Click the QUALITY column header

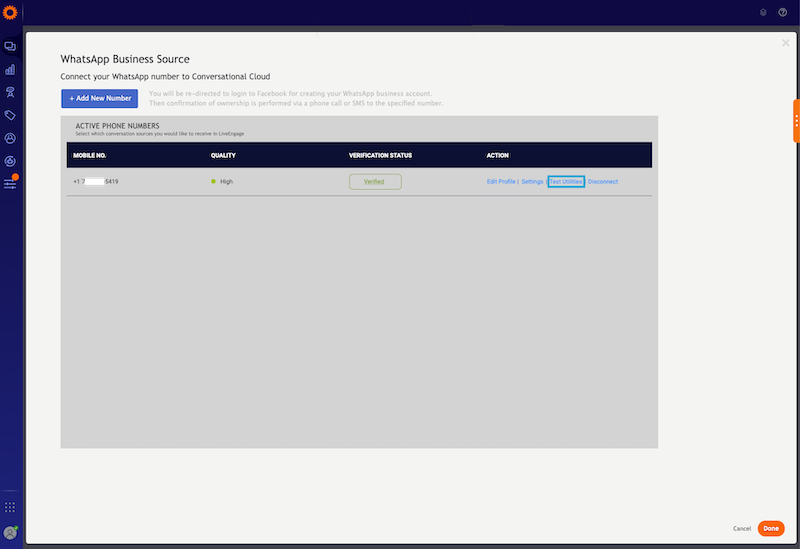pyautogui.click(x=223, y=155)
